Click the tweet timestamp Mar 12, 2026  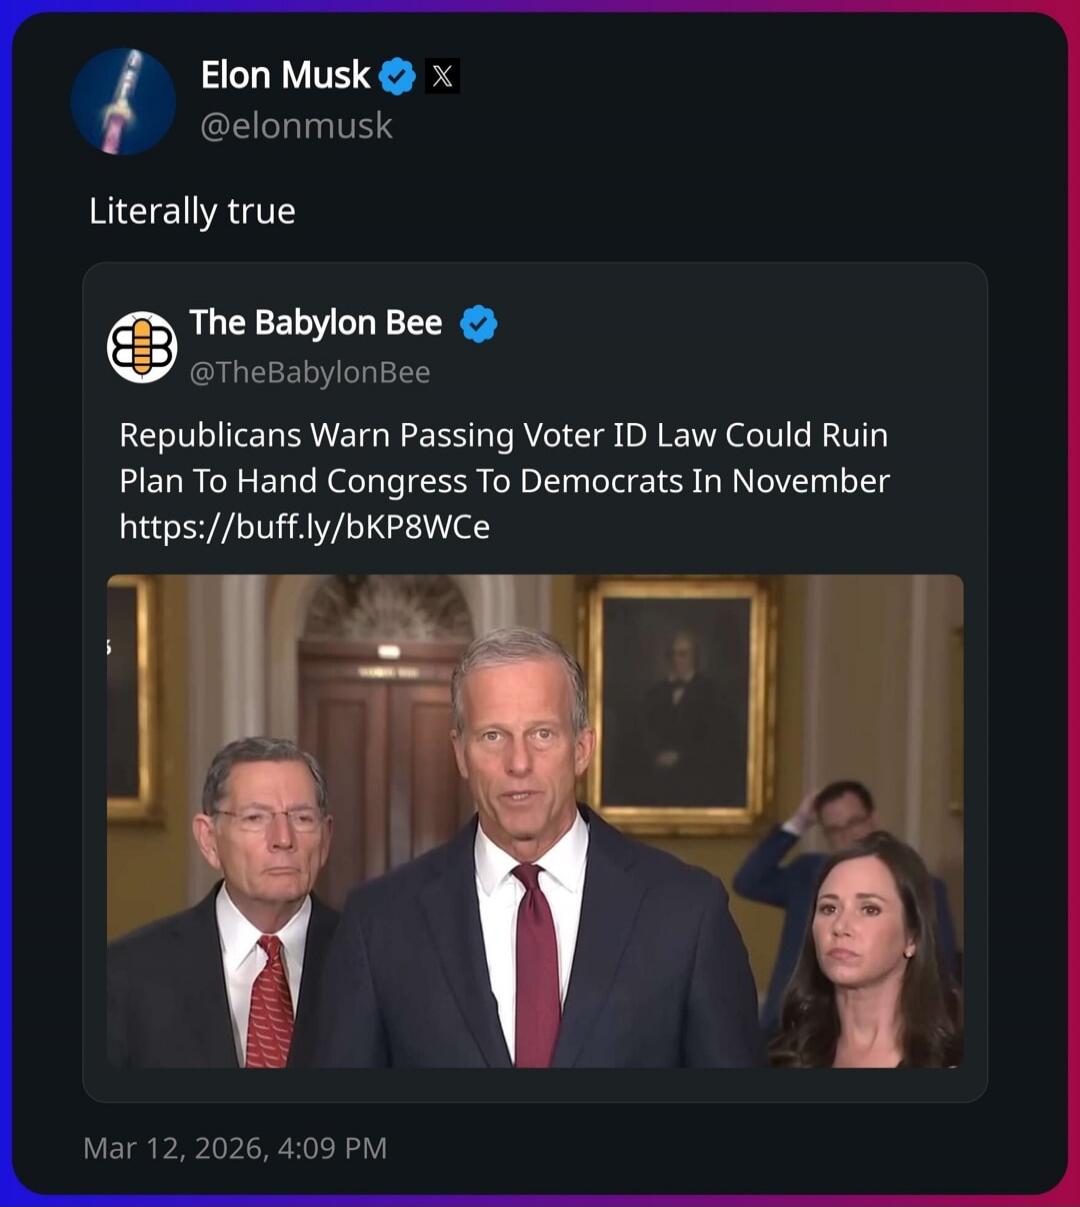(236, 1148)
